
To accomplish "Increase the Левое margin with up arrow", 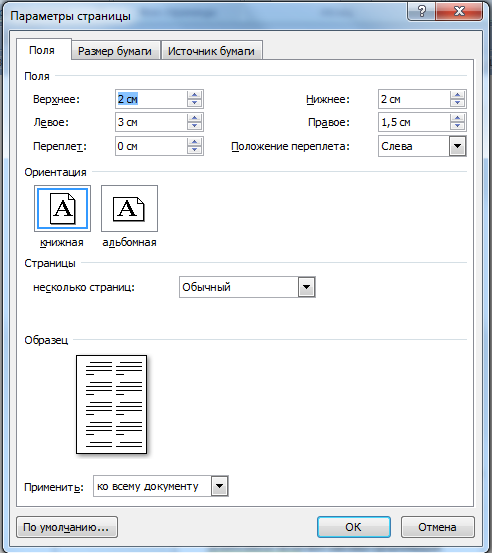I will (195, 118).
